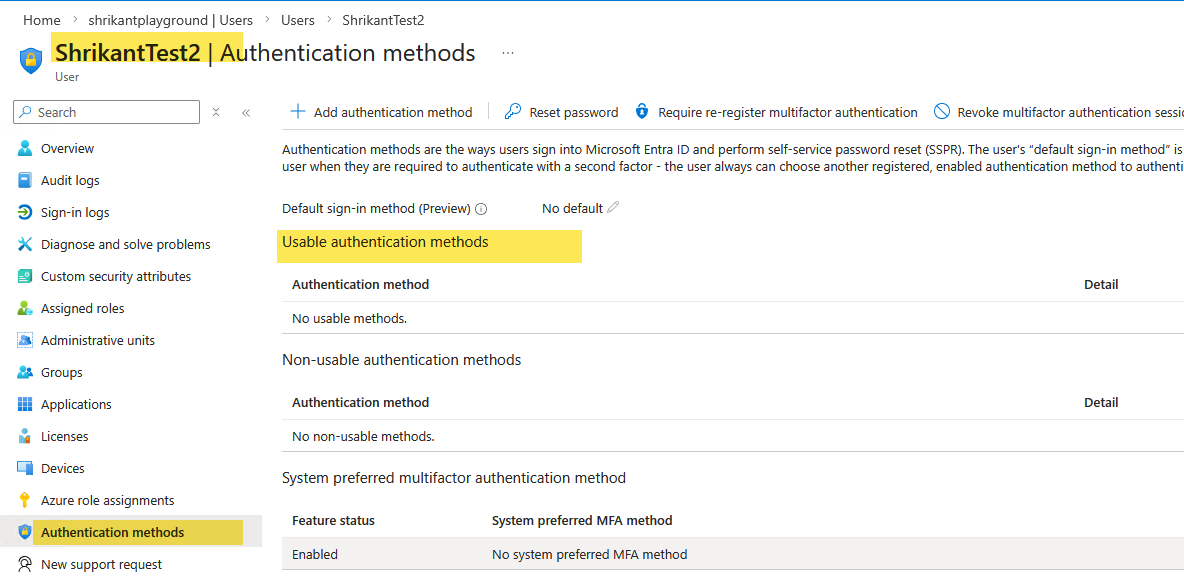The width and height of the screenshot is (1184, 583).
Task: Click Revoke multifactor authentication sessions
Action: pyautogui.click(x=1059, y=112)
